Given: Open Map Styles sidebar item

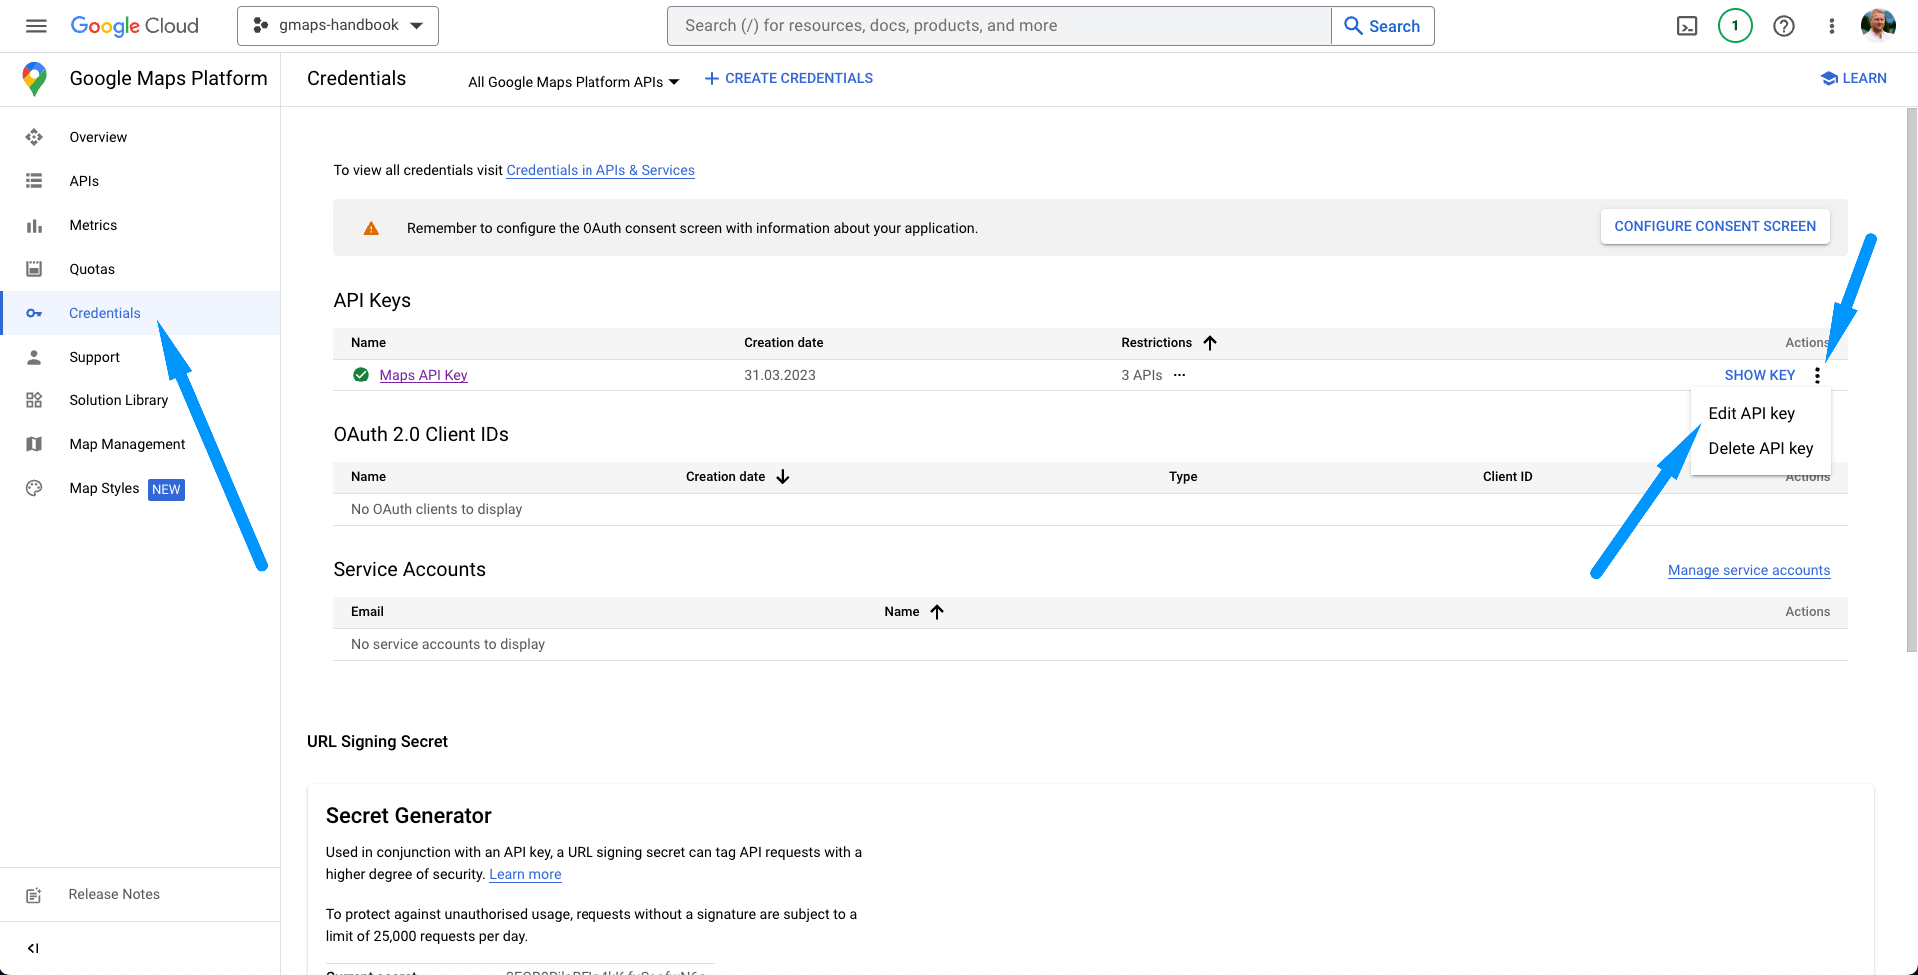Looking at the screenshot, I should click(104, 488).
